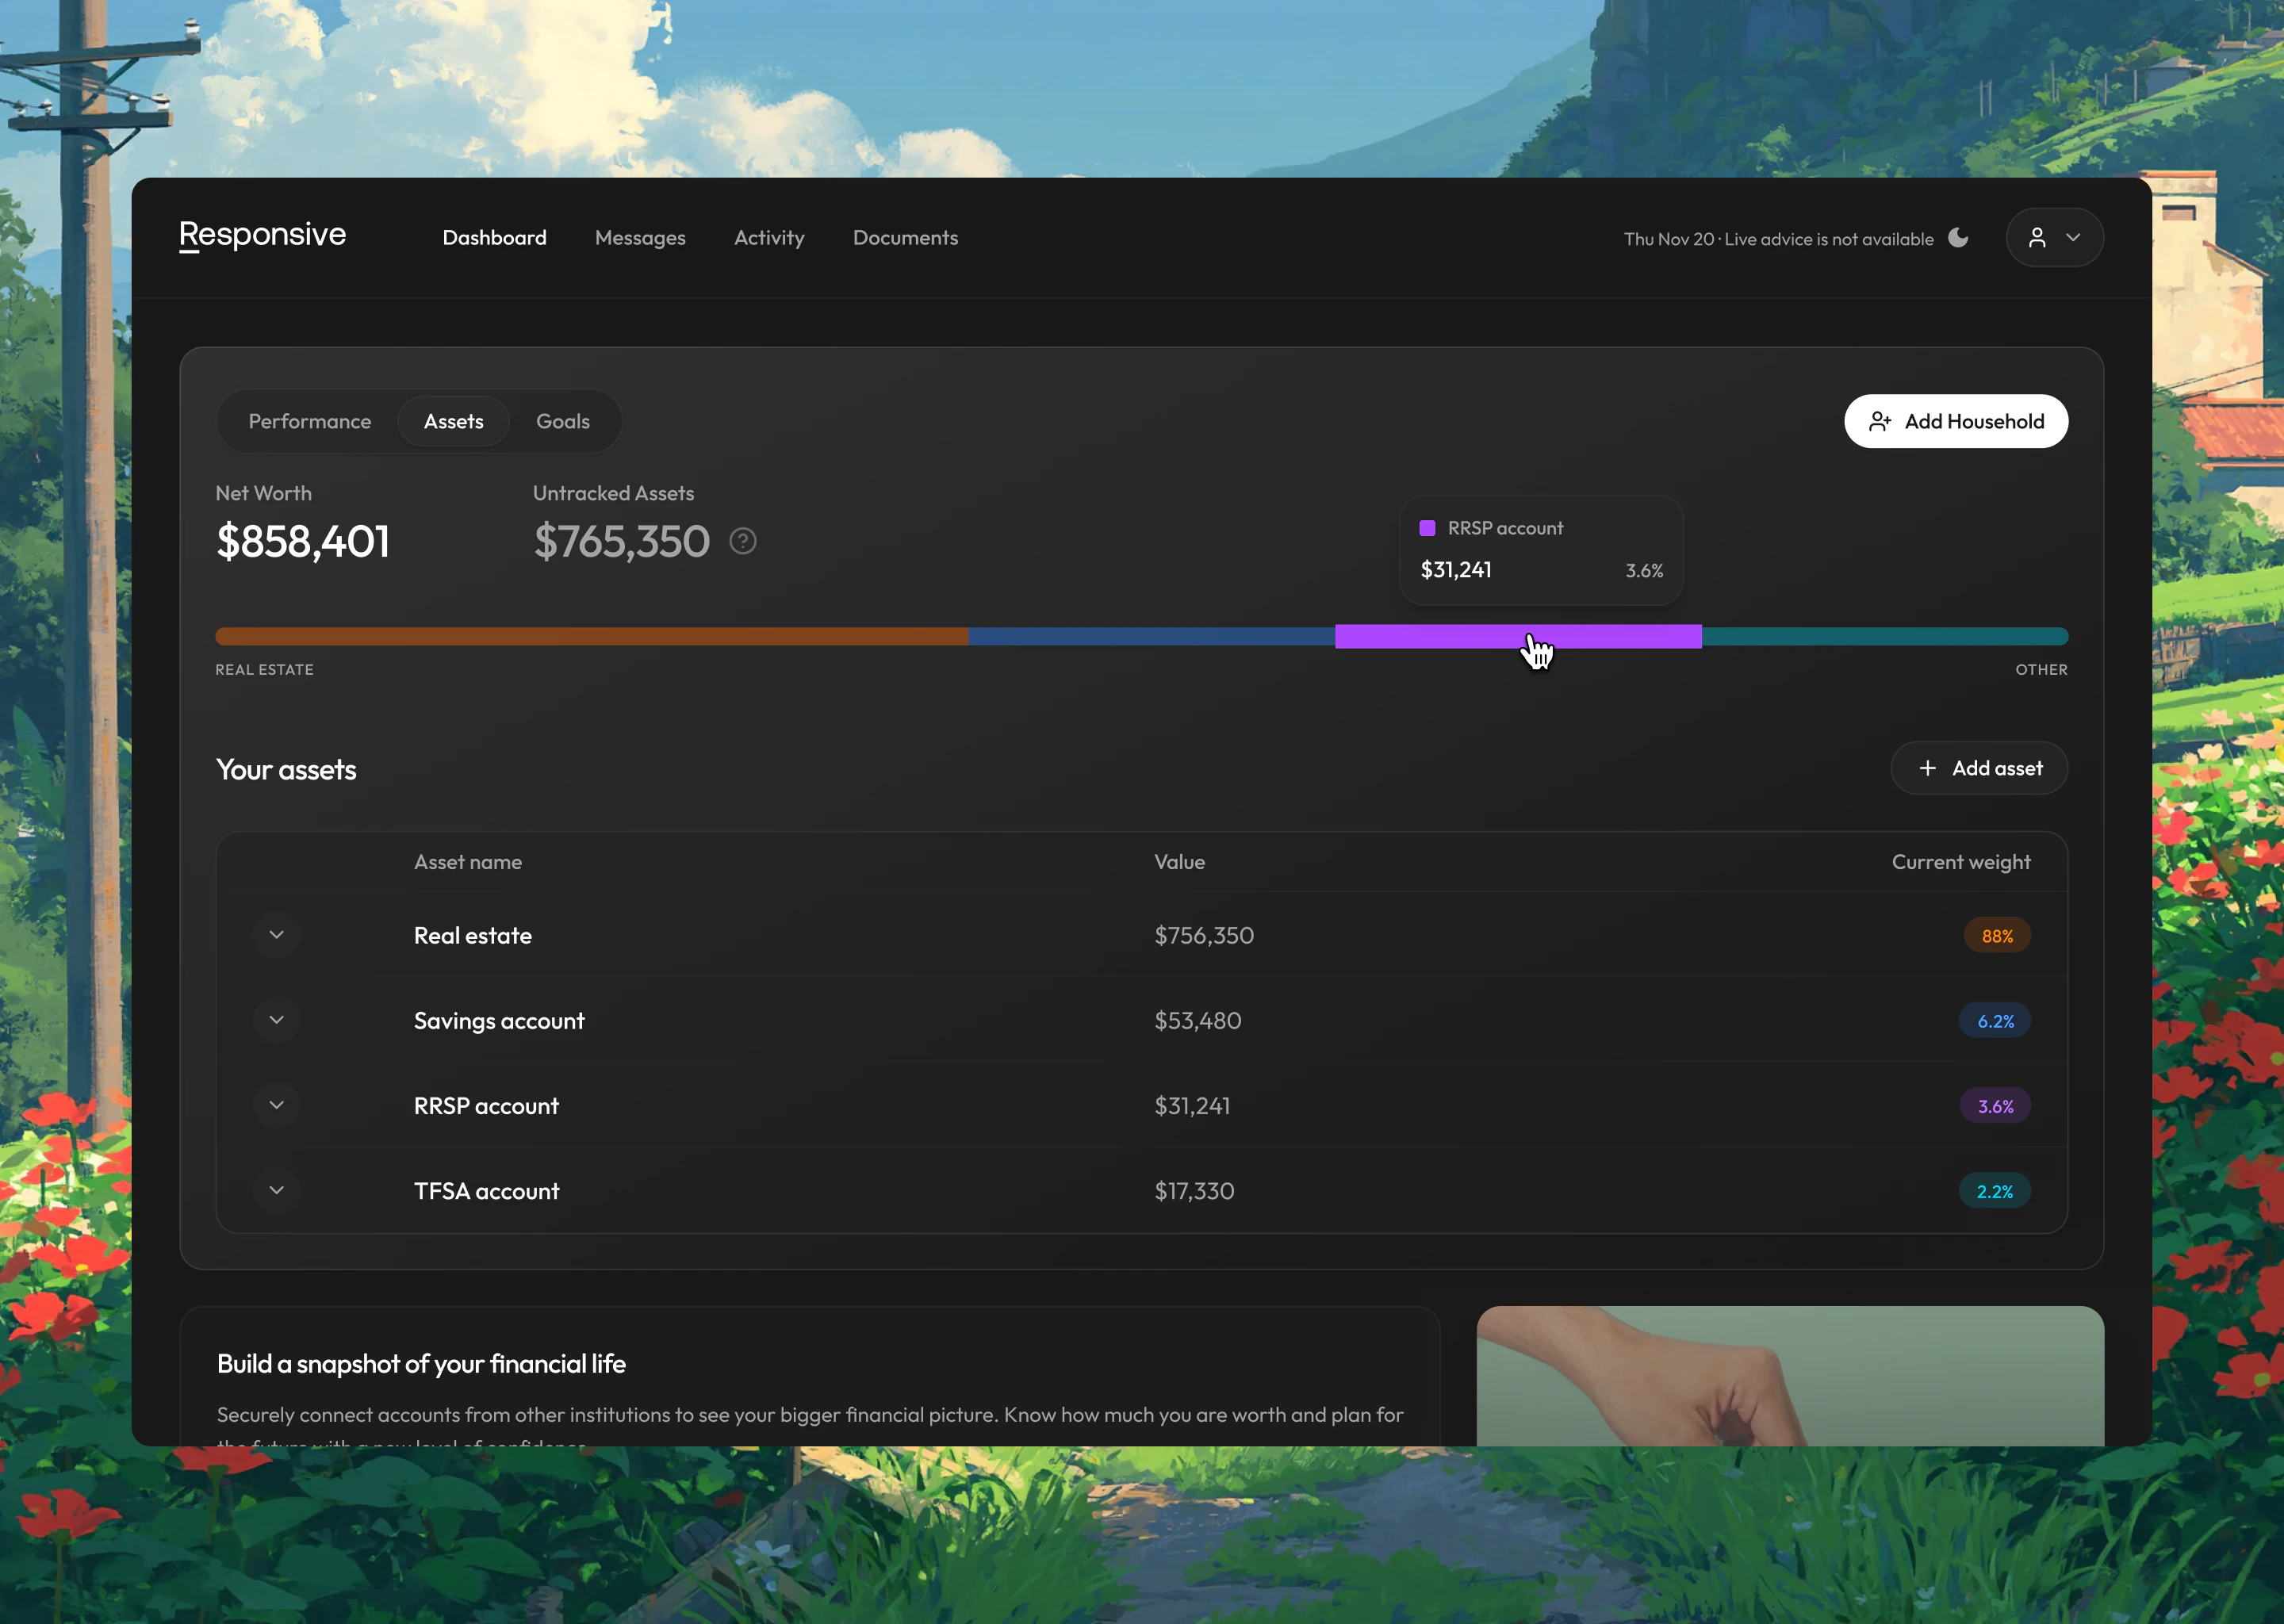Click the Add Household button
The height and width of the screenshot is (1624, 2284).
(1956, 421)
